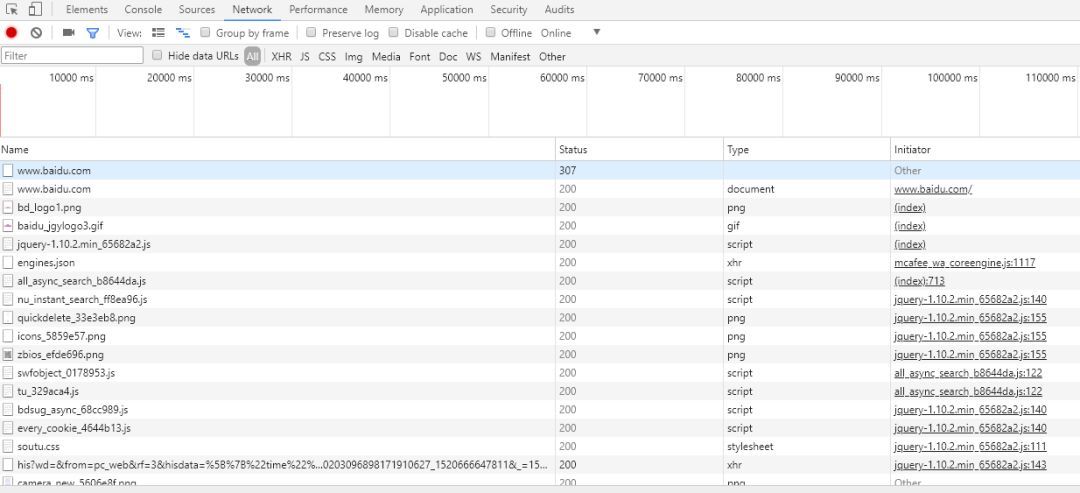Screen dimensions: 1080x493
Task: Click the baidu_jgylogo3.gif file icon
Action: 8,226
